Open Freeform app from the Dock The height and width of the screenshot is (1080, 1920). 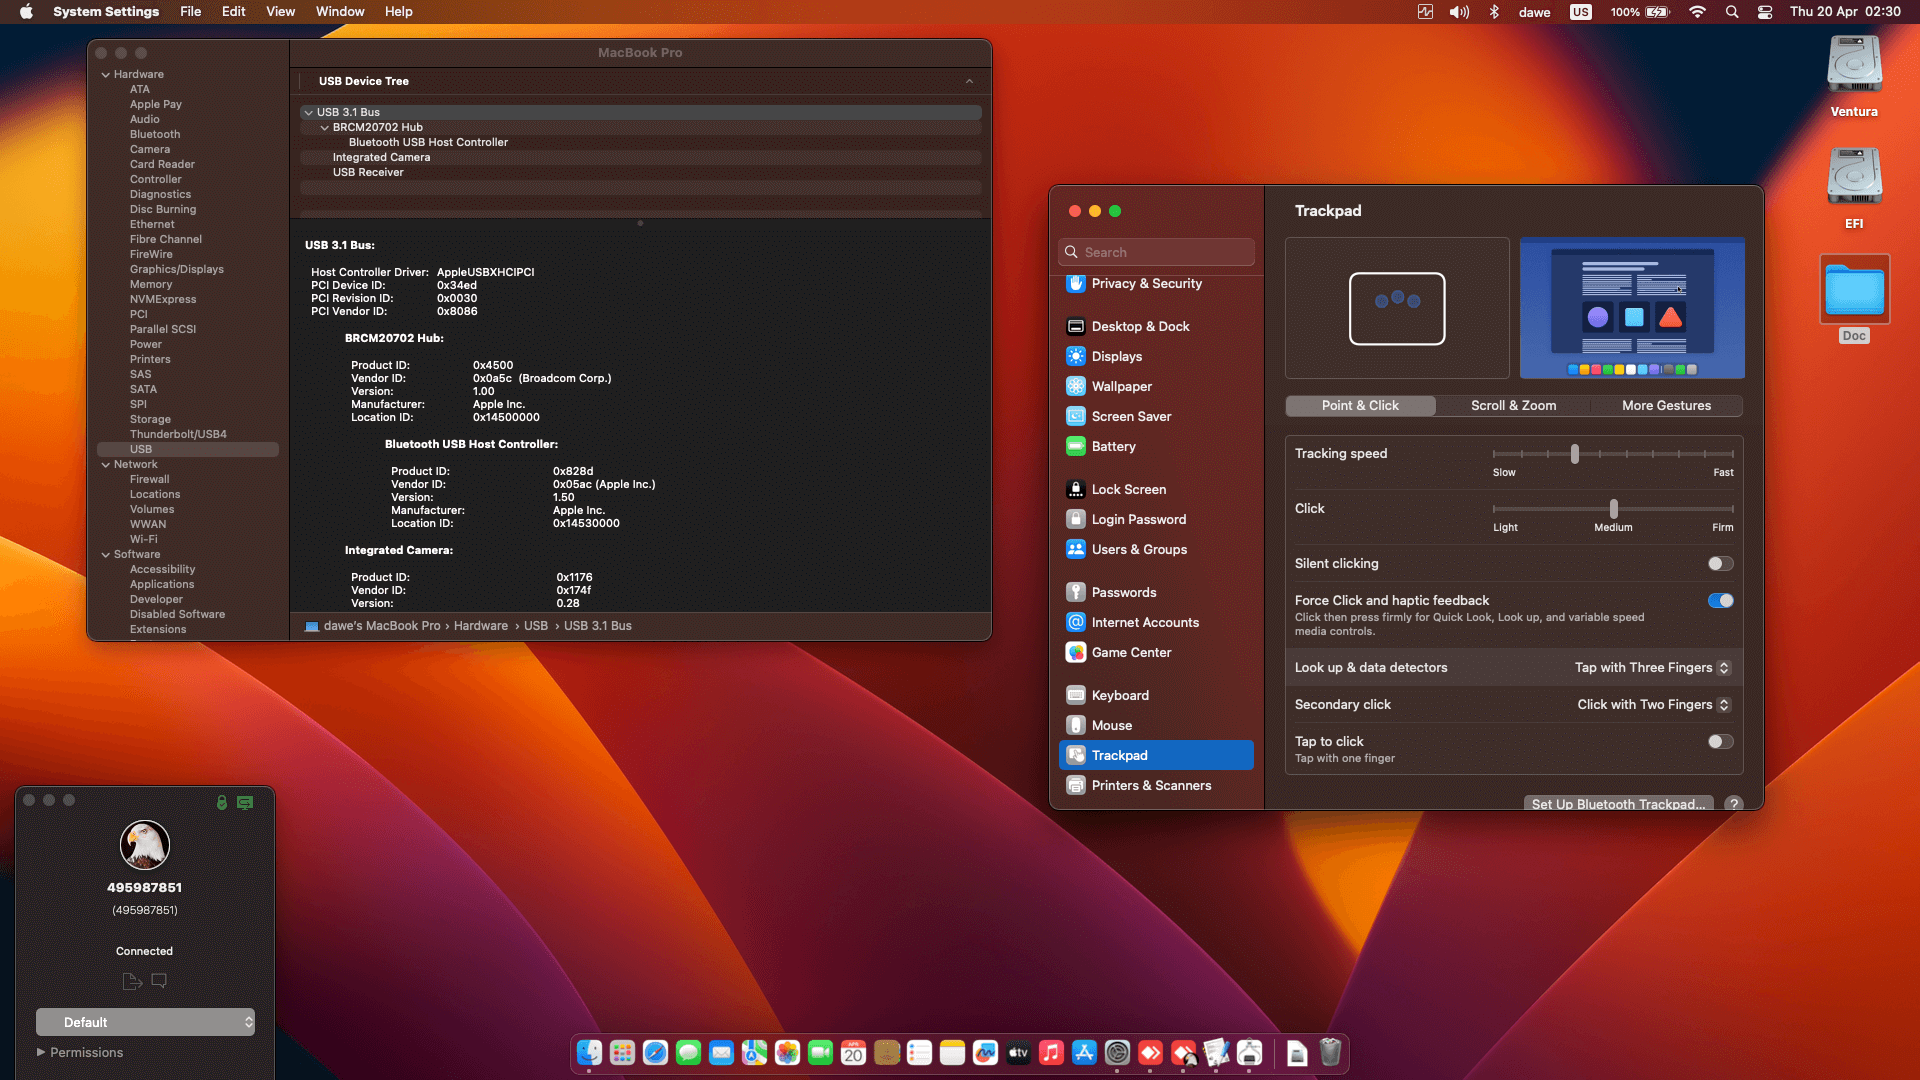pos(985,1053)
